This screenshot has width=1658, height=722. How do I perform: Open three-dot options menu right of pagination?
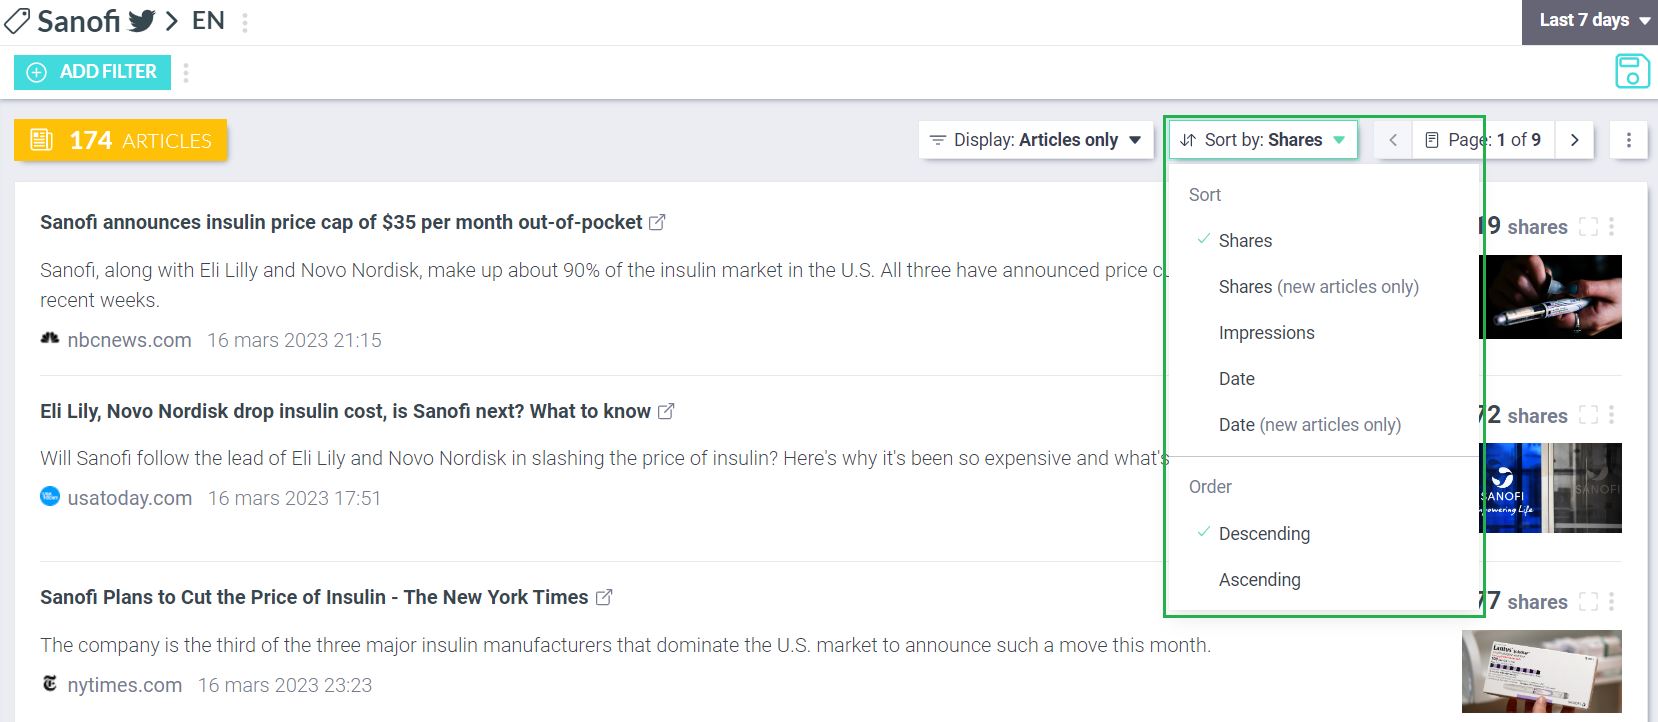[1628, 140]
